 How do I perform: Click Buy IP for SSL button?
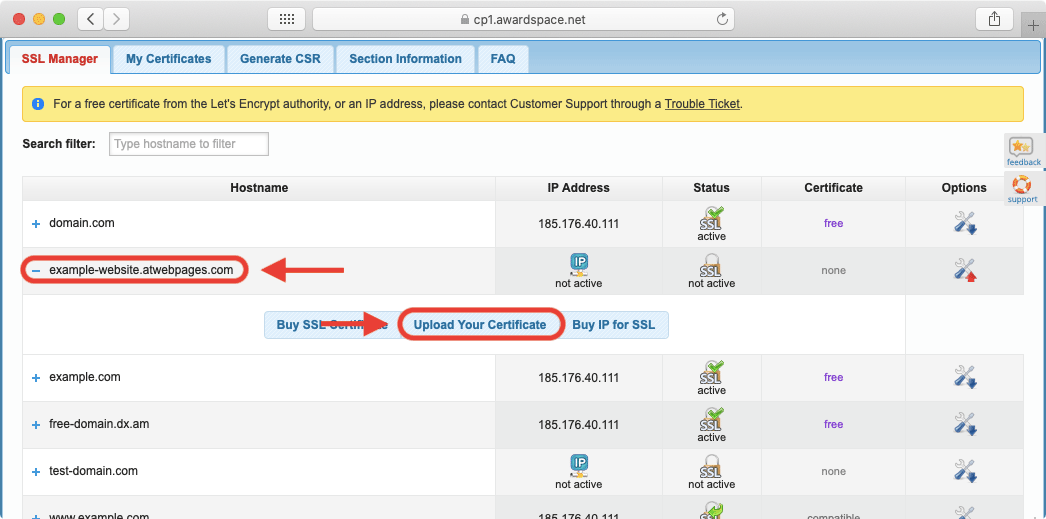tap(614, 325)
